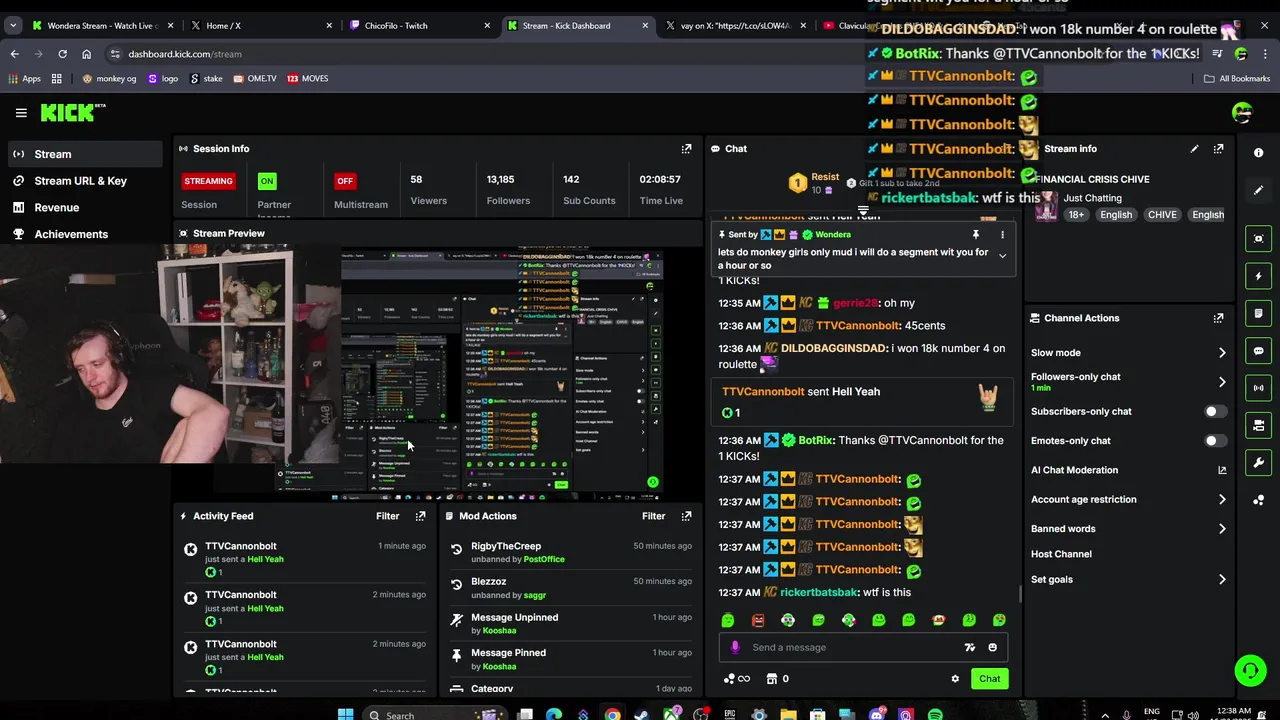
Task: Toggle the Multistream OFF indicator
Action: click(345, 181)
